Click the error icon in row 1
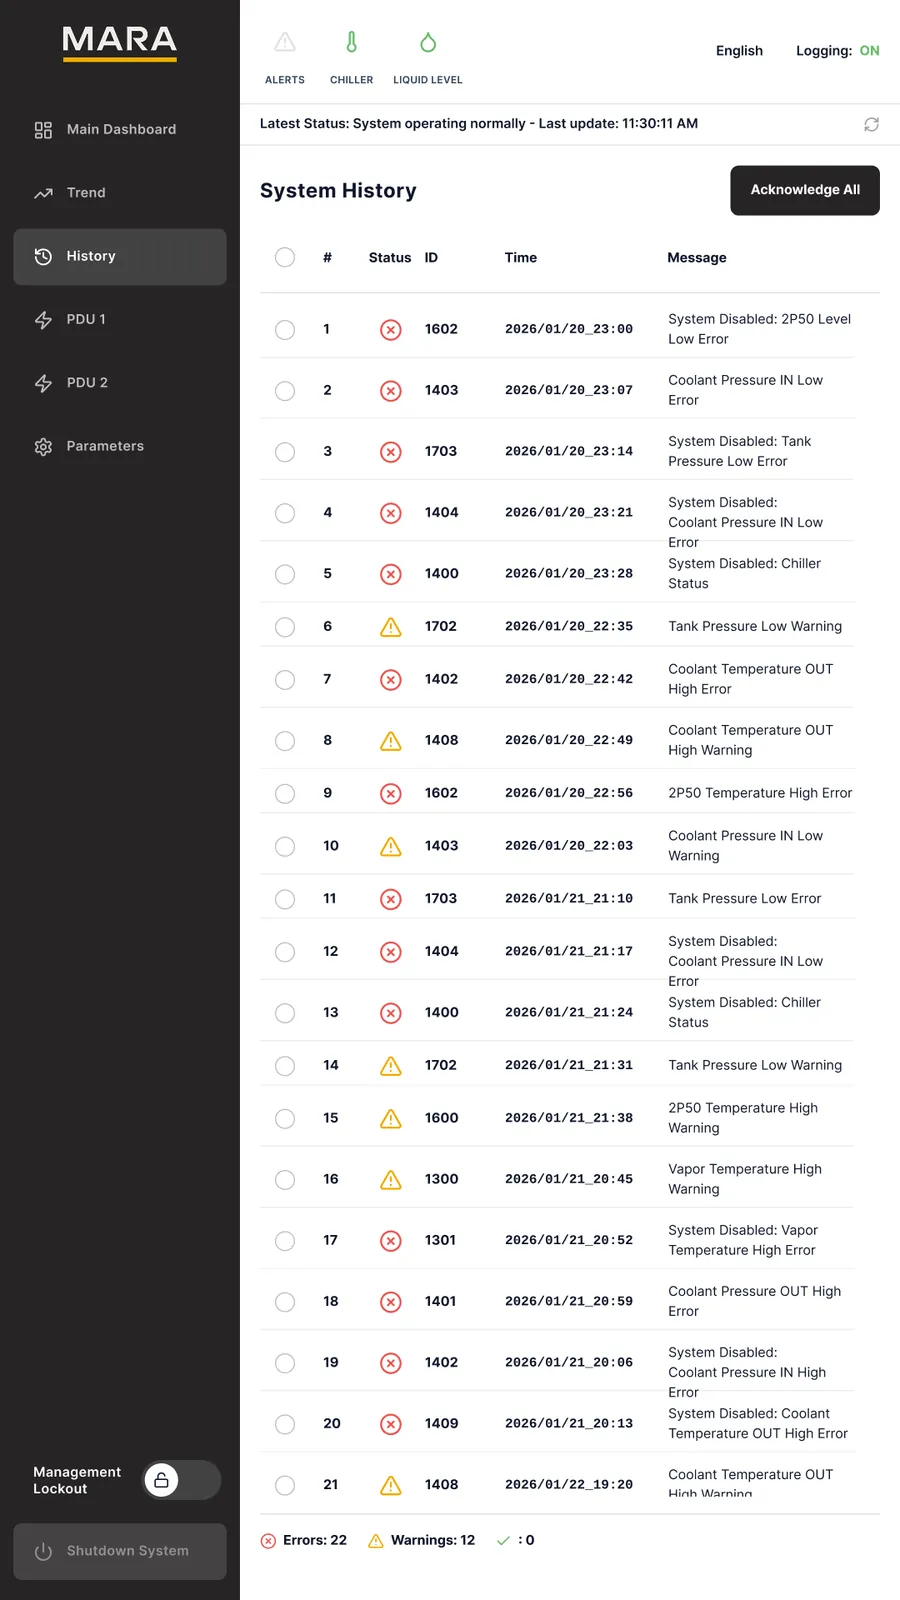The height and width of the screenshot is (1600, 900). (x=391, y=330)
